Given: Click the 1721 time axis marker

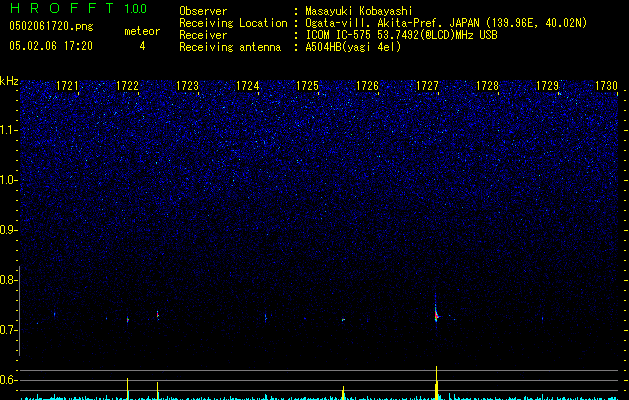Looking at the screenshot, I should click(x=67, y=86).
